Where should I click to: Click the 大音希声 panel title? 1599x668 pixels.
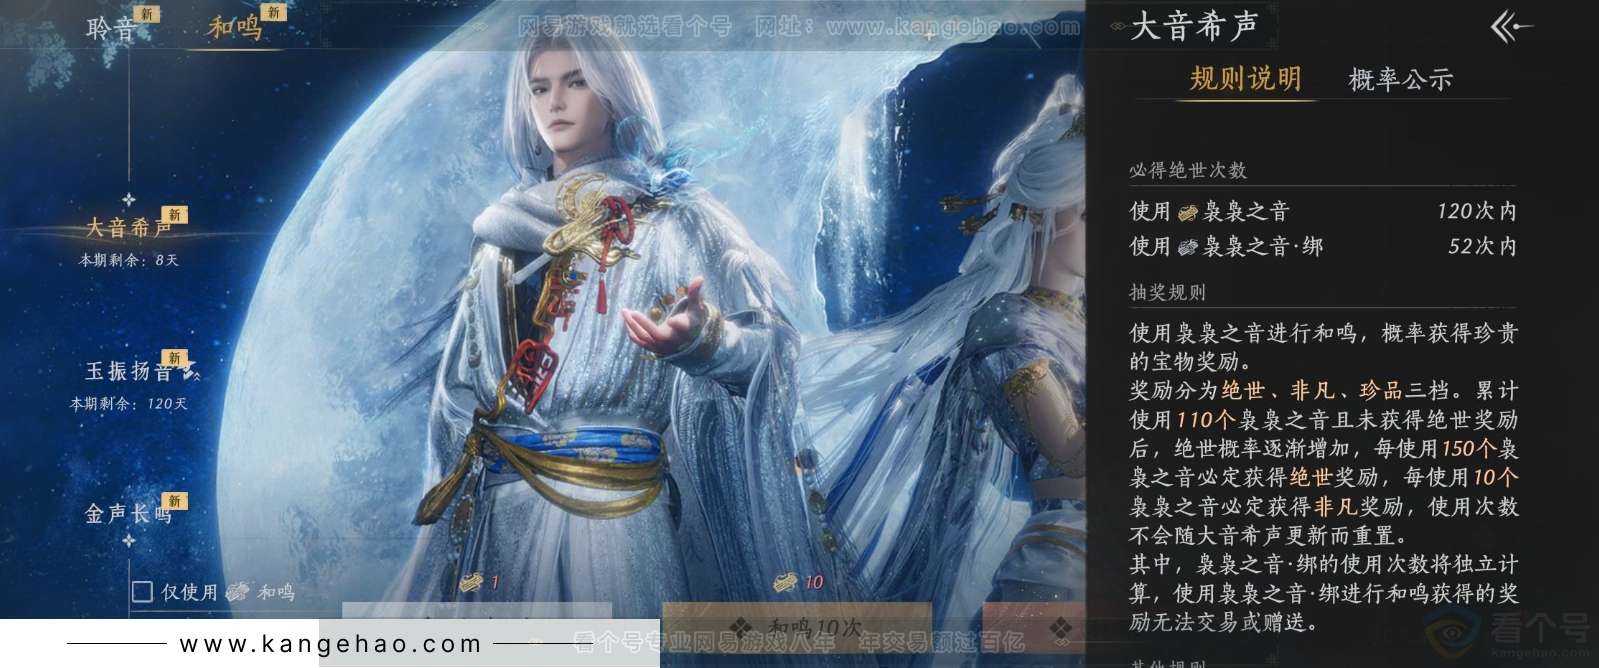pyautogui.click(x=1194, y=27)
